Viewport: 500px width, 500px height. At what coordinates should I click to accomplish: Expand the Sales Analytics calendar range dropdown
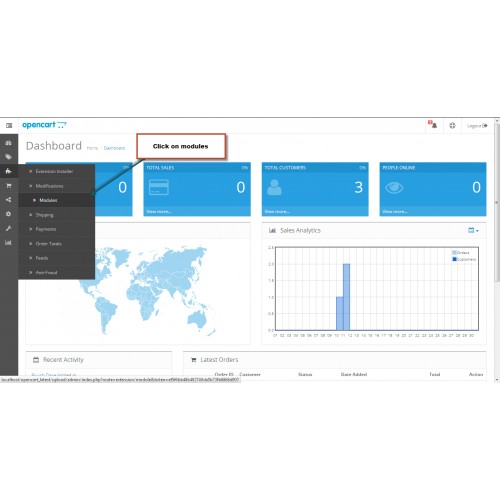pos(473,230)
